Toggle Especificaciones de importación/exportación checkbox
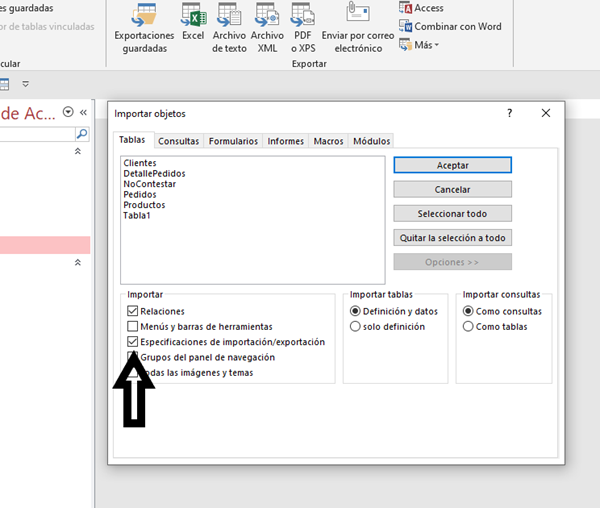 (133, 342)
